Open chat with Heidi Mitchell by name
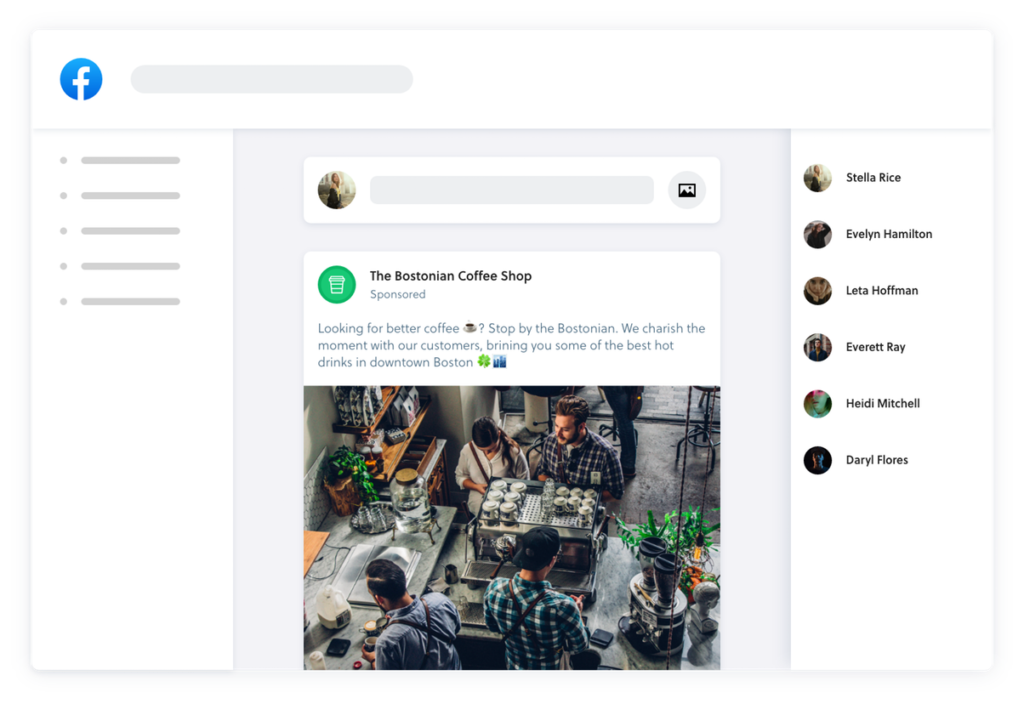Viewport: 1024px width, 704px height. click(882, 404)
